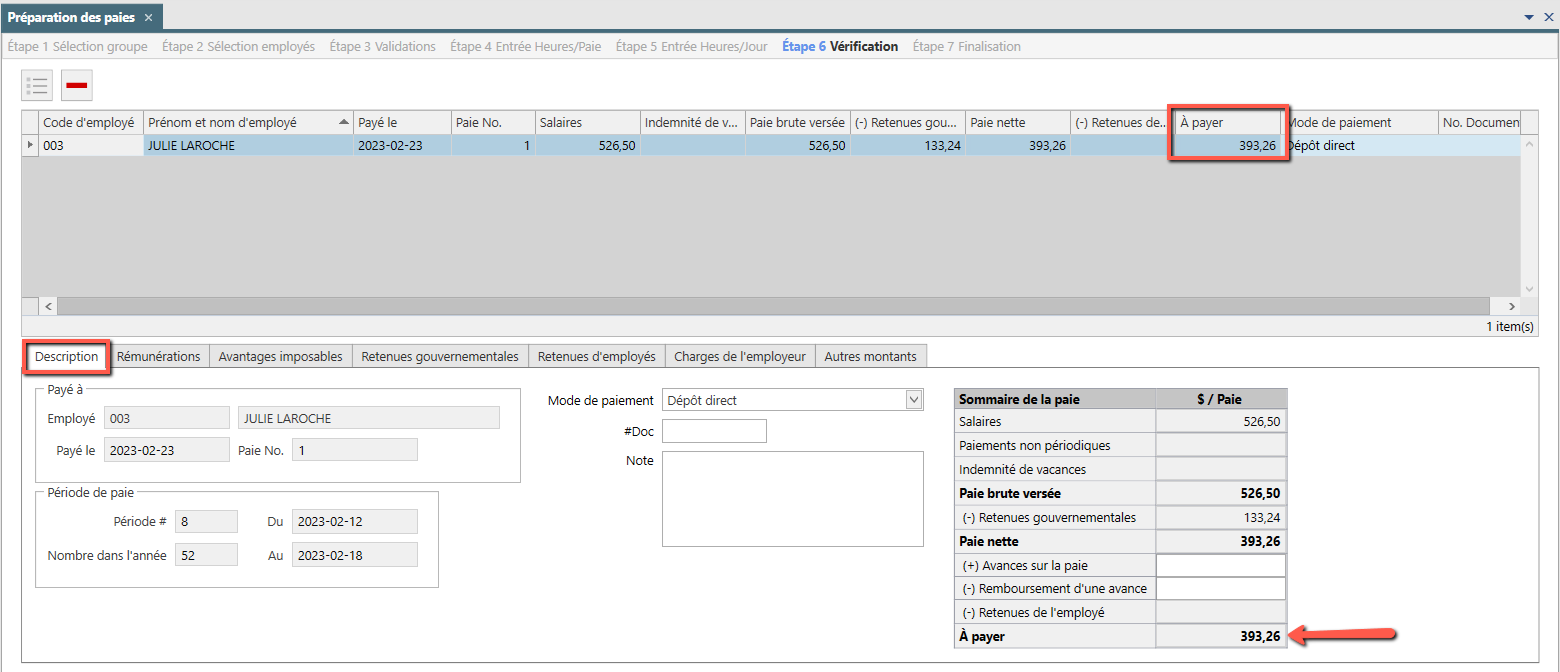Expand the Mode de paiement dropdown
The width and height of the screenshot is (1560, 672).
click(x=913, y=400)
